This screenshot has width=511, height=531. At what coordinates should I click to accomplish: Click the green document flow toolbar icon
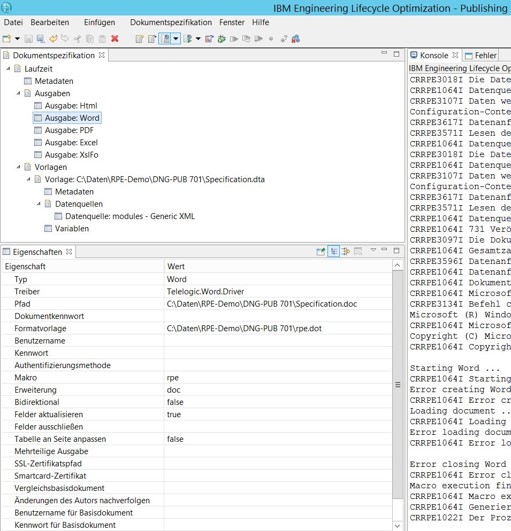point(188,39)
